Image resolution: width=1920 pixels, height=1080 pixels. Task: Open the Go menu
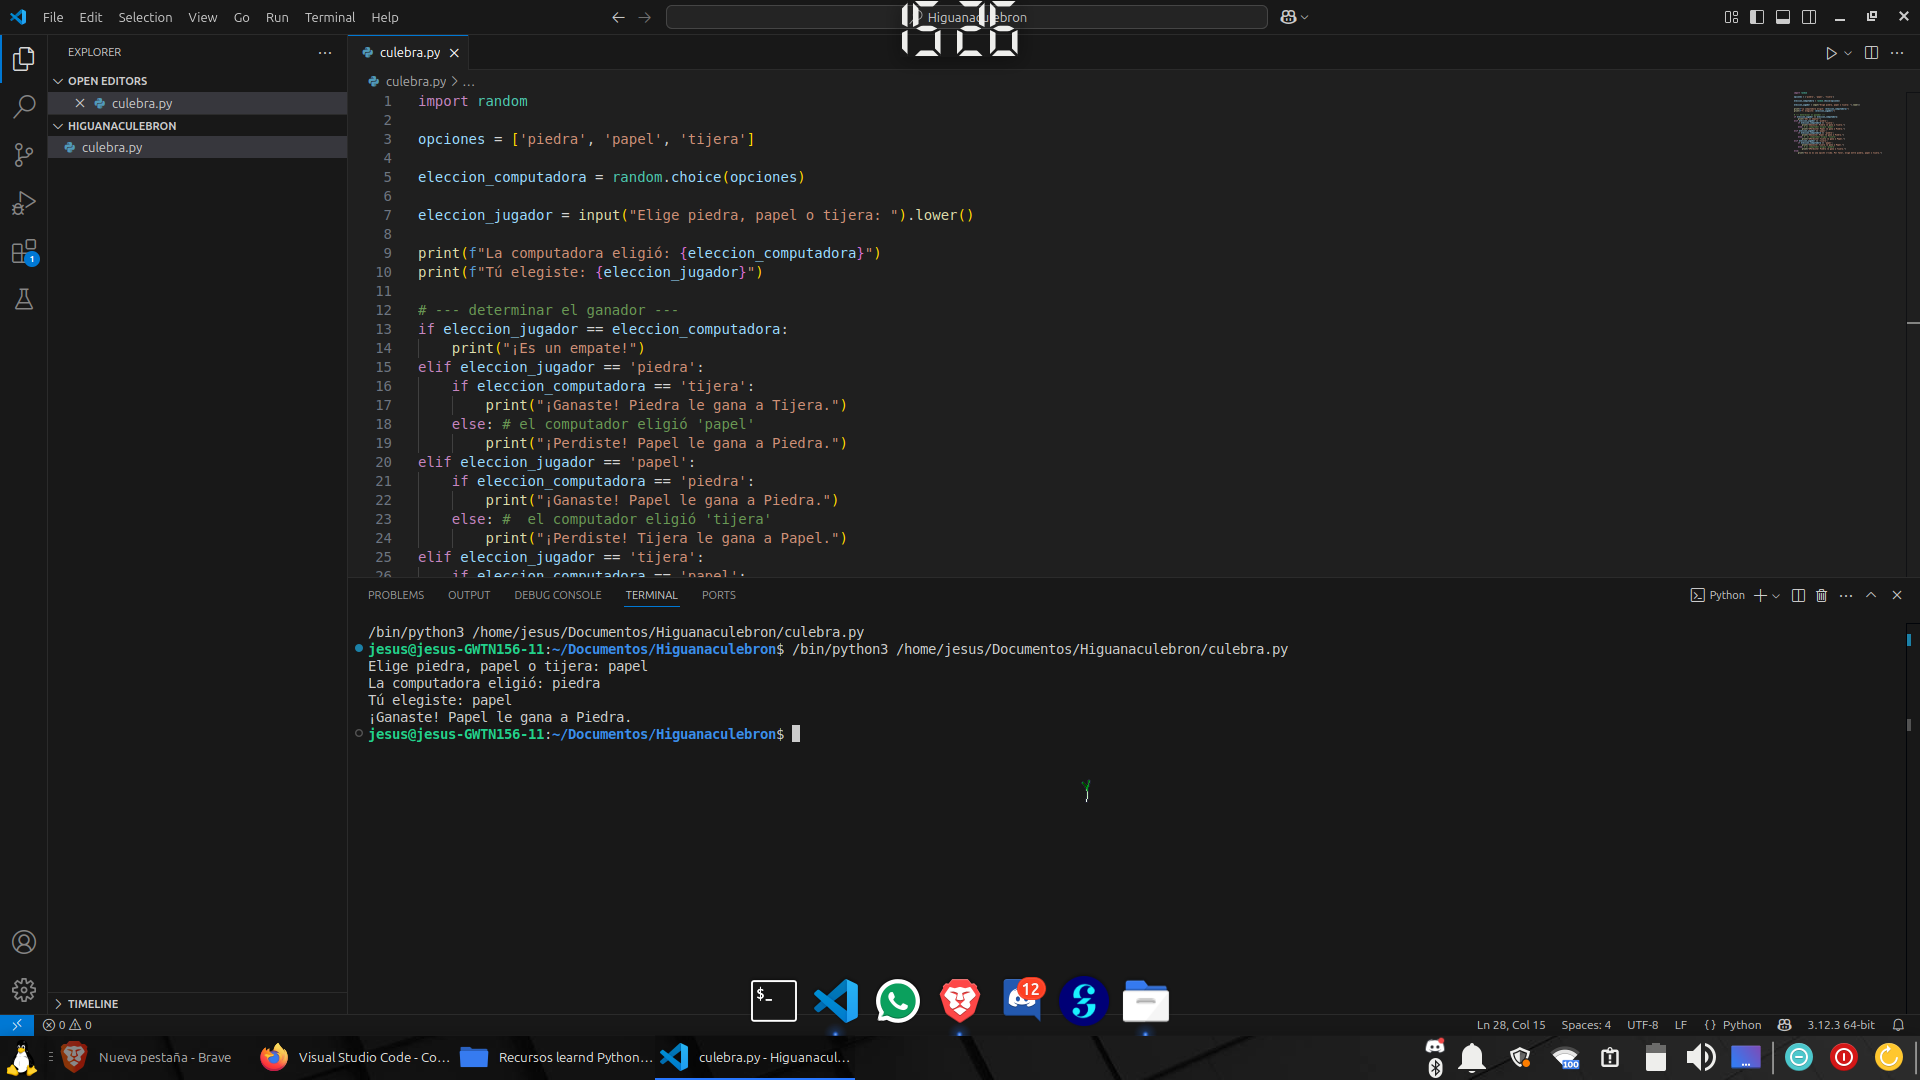point(242,17)
